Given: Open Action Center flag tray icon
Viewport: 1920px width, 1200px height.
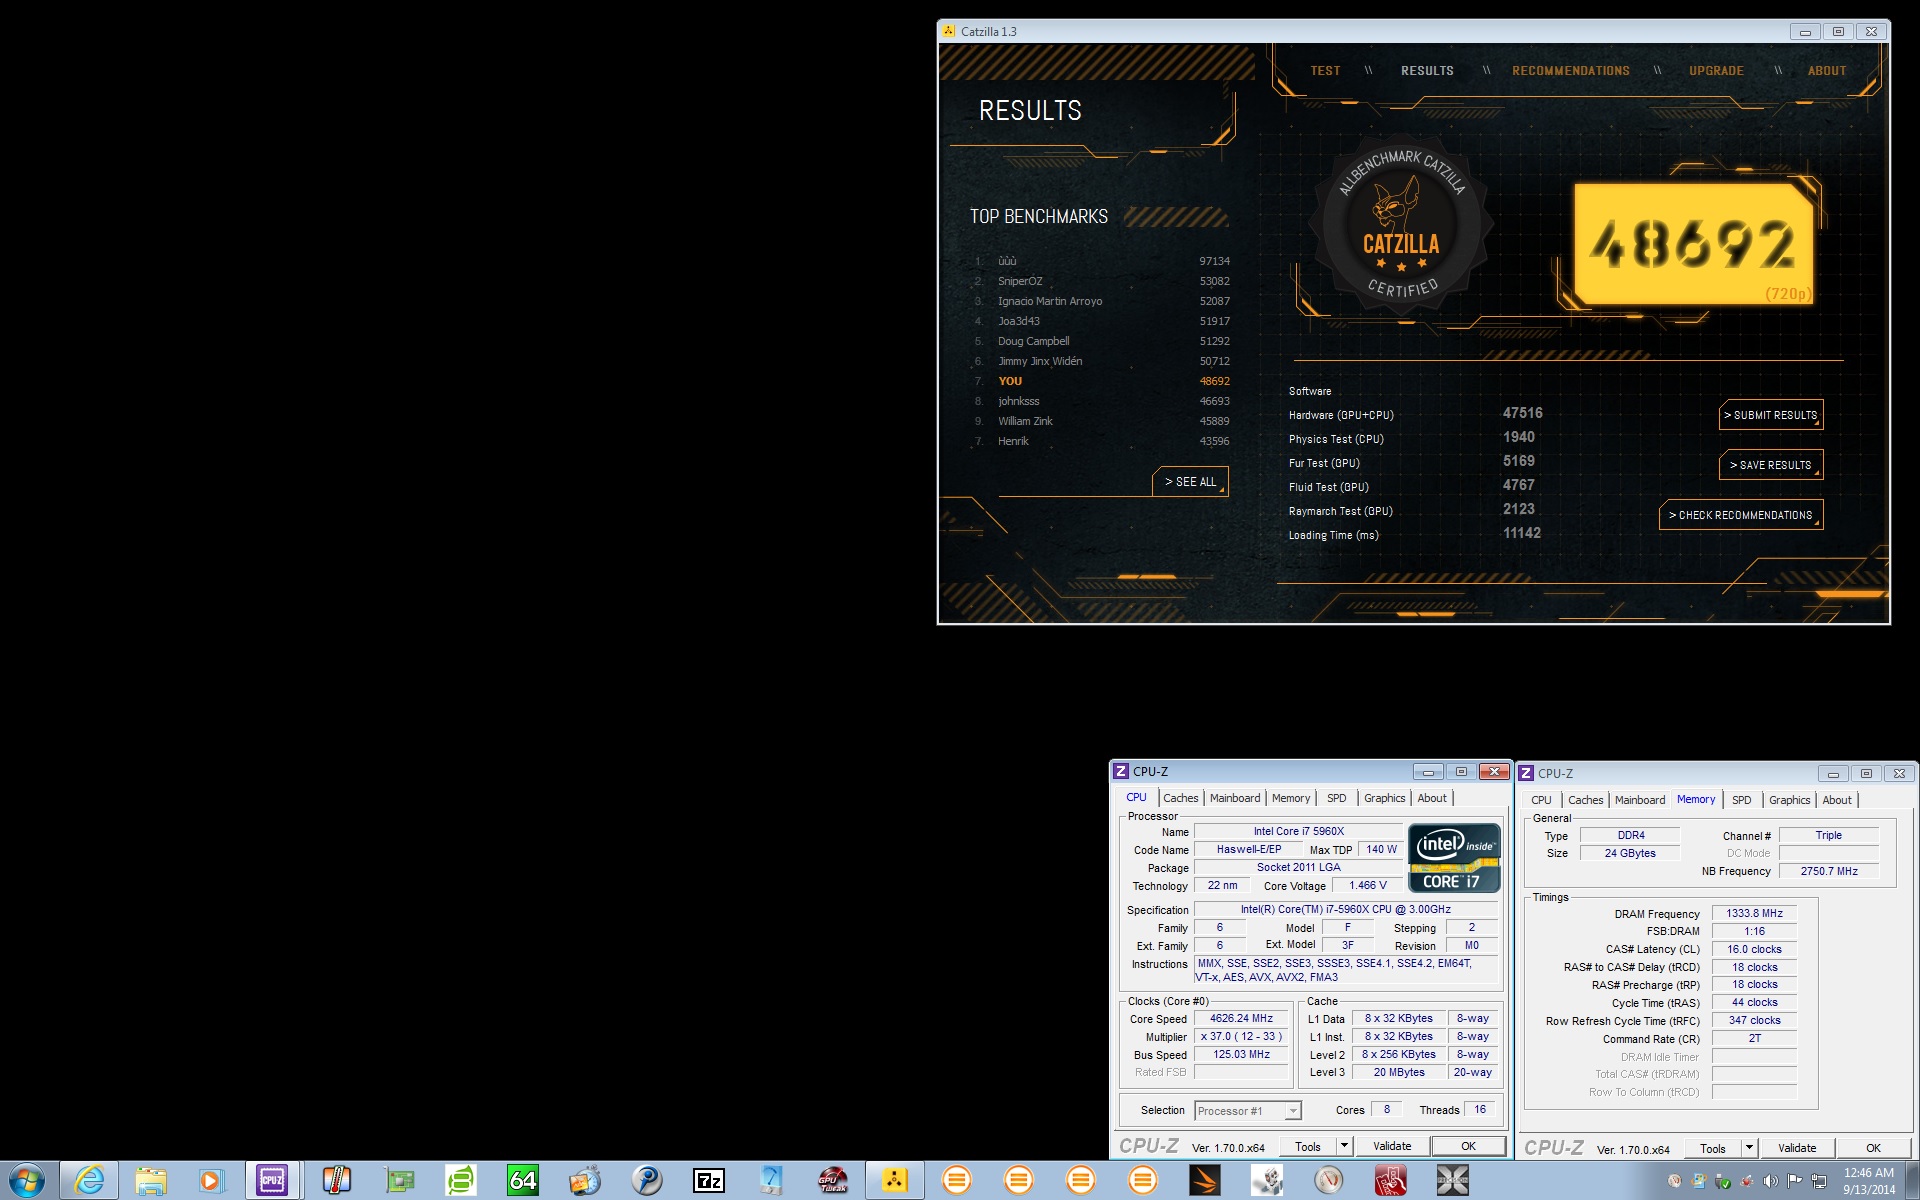Looking at the screenshot, I should (1795, 1181).
